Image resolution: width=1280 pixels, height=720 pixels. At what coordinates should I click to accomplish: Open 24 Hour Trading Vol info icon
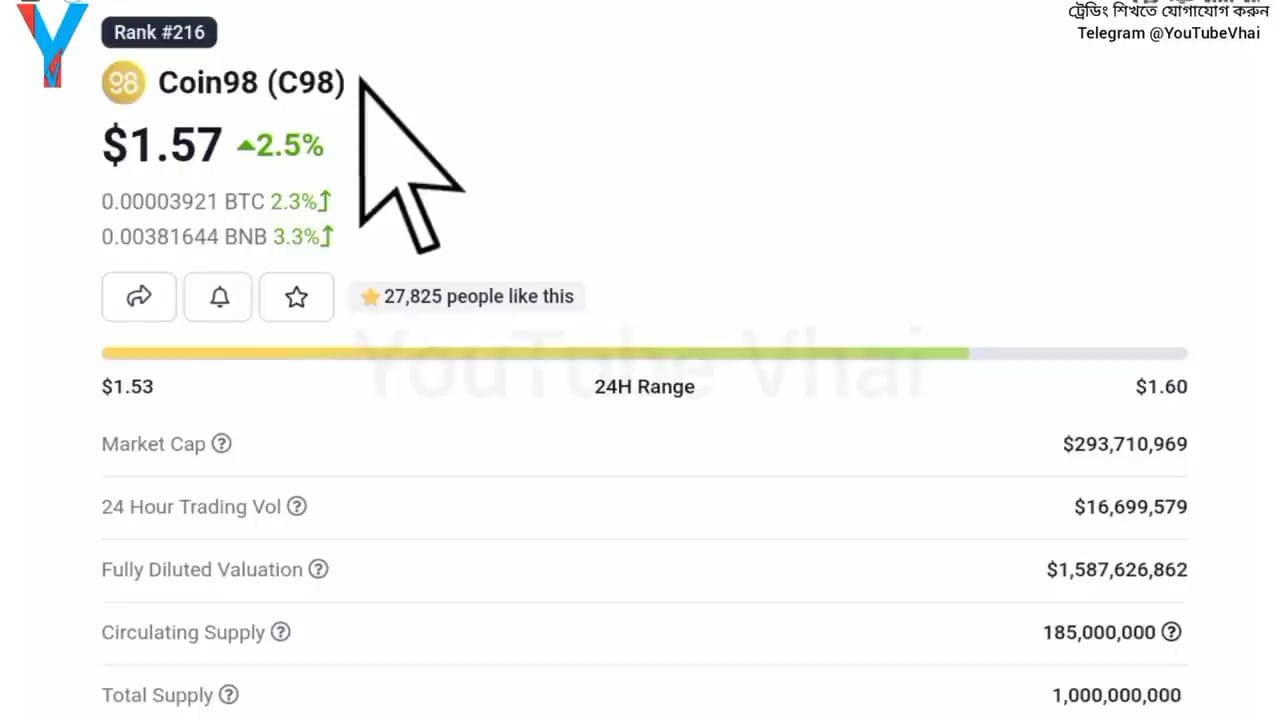coord(297,506)
